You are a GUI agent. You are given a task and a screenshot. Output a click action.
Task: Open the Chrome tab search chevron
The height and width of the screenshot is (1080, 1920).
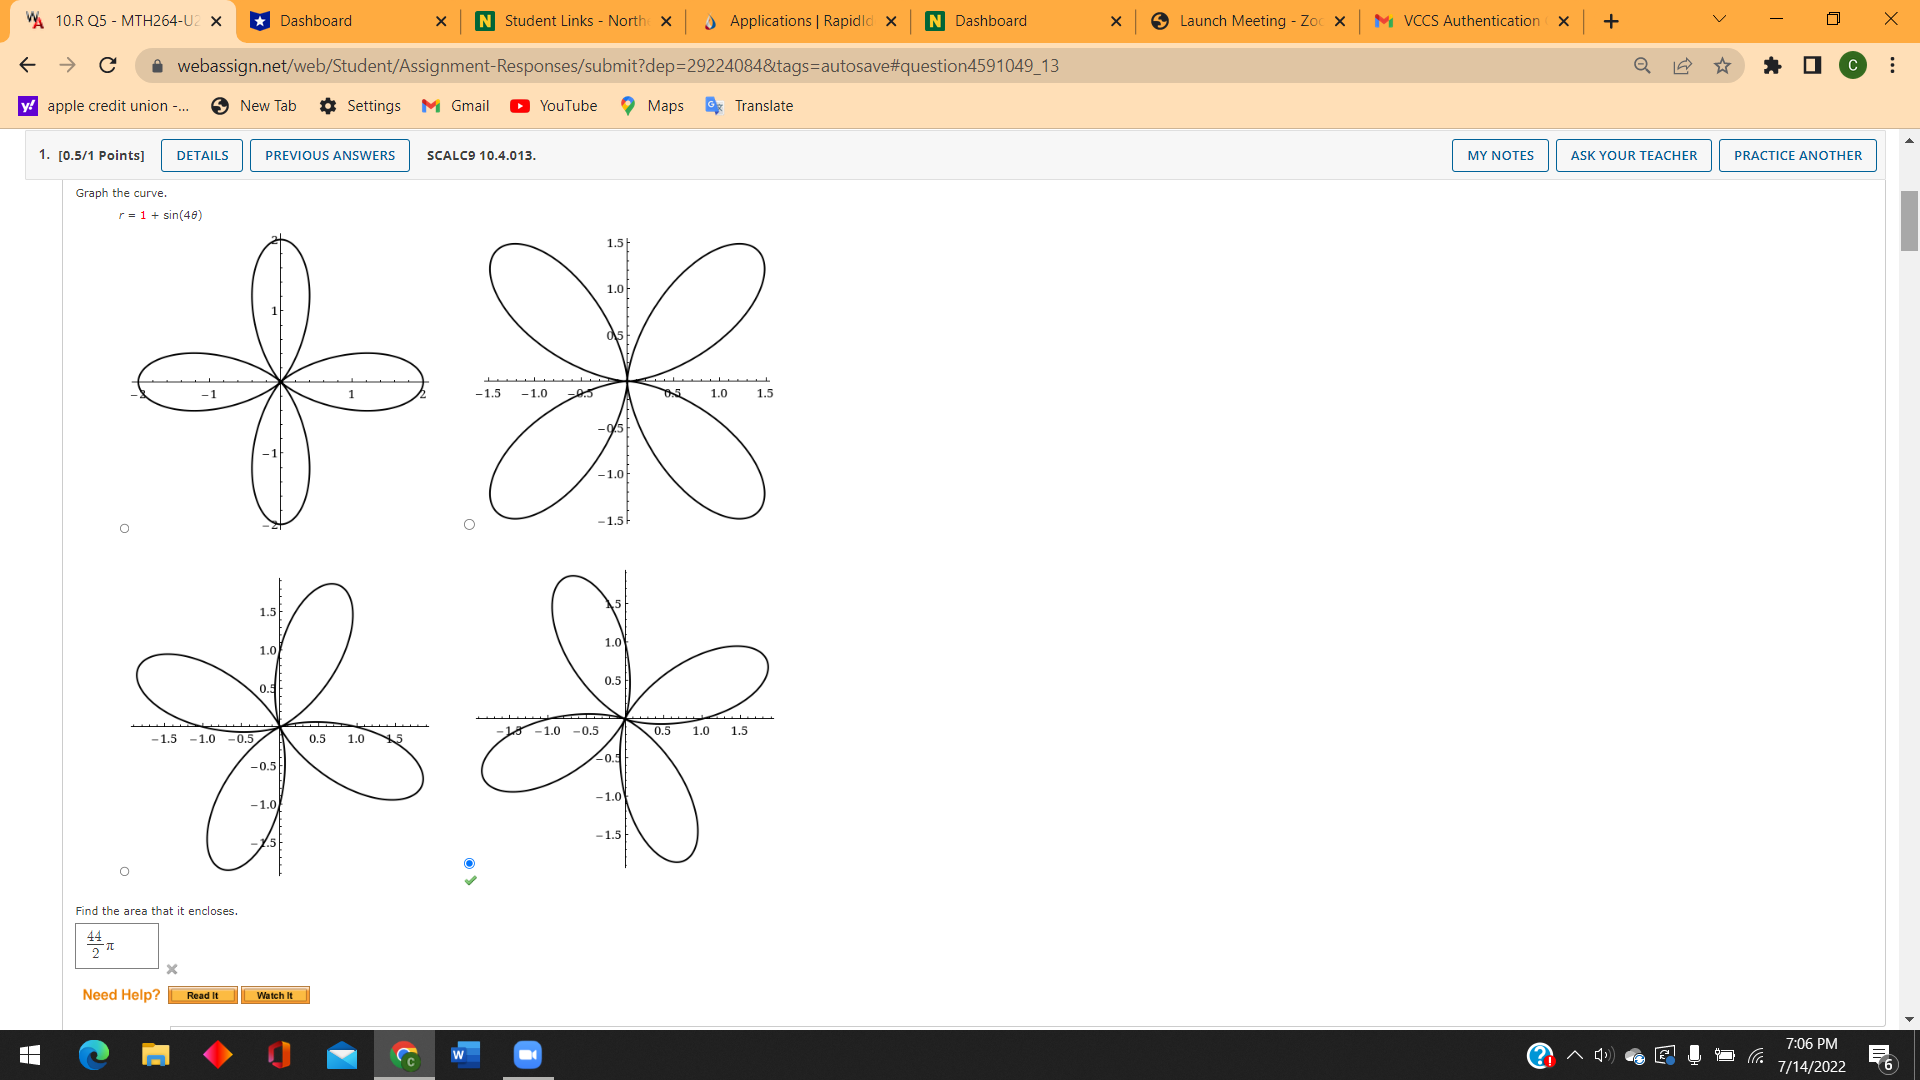coord(1718,20)
